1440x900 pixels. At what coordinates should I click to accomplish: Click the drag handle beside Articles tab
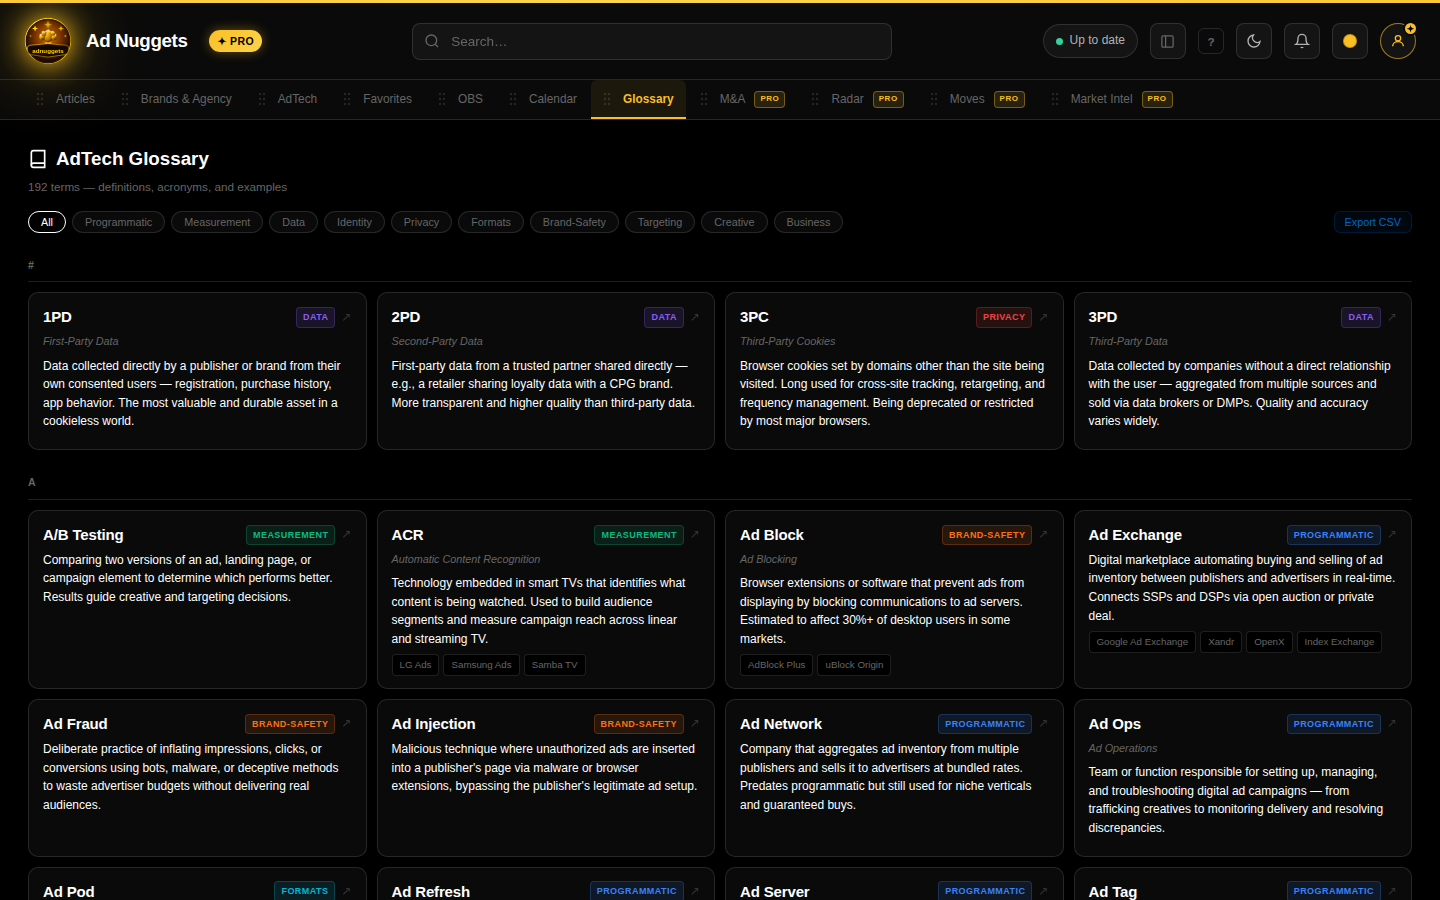coord(40,99)
